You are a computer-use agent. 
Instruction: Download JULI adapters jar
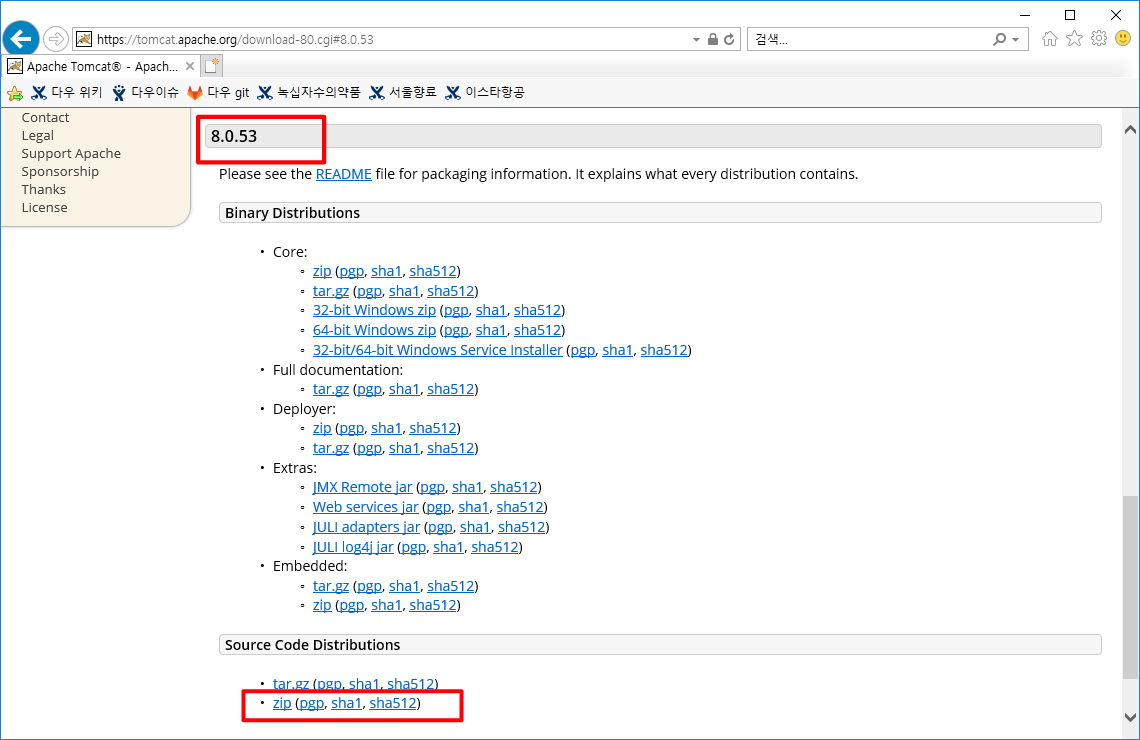coord(366,527)
